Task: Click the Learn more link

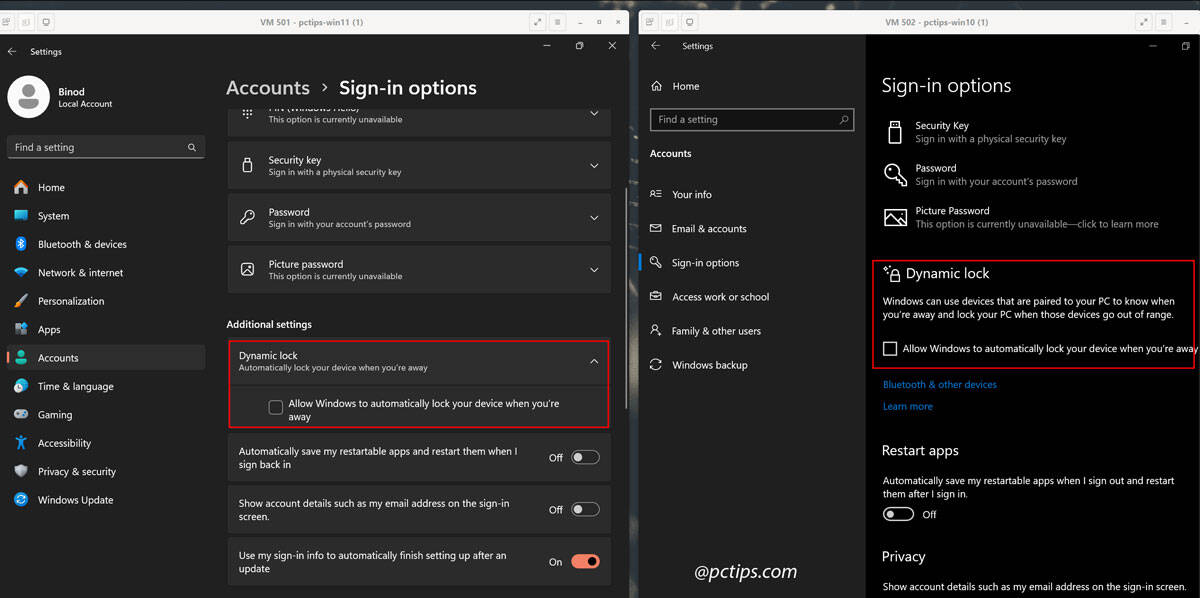Action: click(x=907, y=405)
